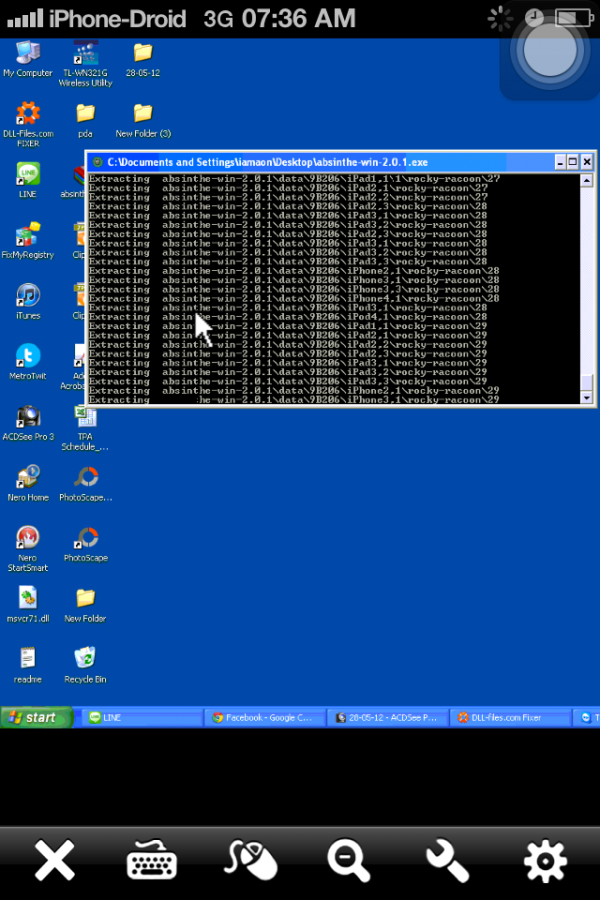Open PhotoScape icon beside Nero StartSmart
The image size is (600, 900).
tap(86, 544)
